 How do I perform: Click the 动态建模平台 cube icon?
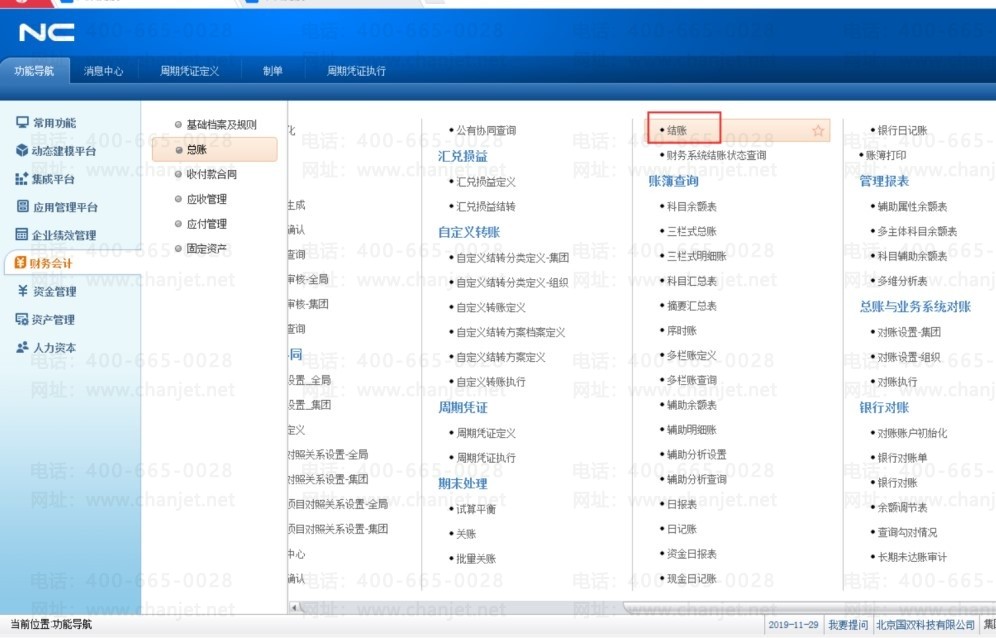tap(22, 150)
